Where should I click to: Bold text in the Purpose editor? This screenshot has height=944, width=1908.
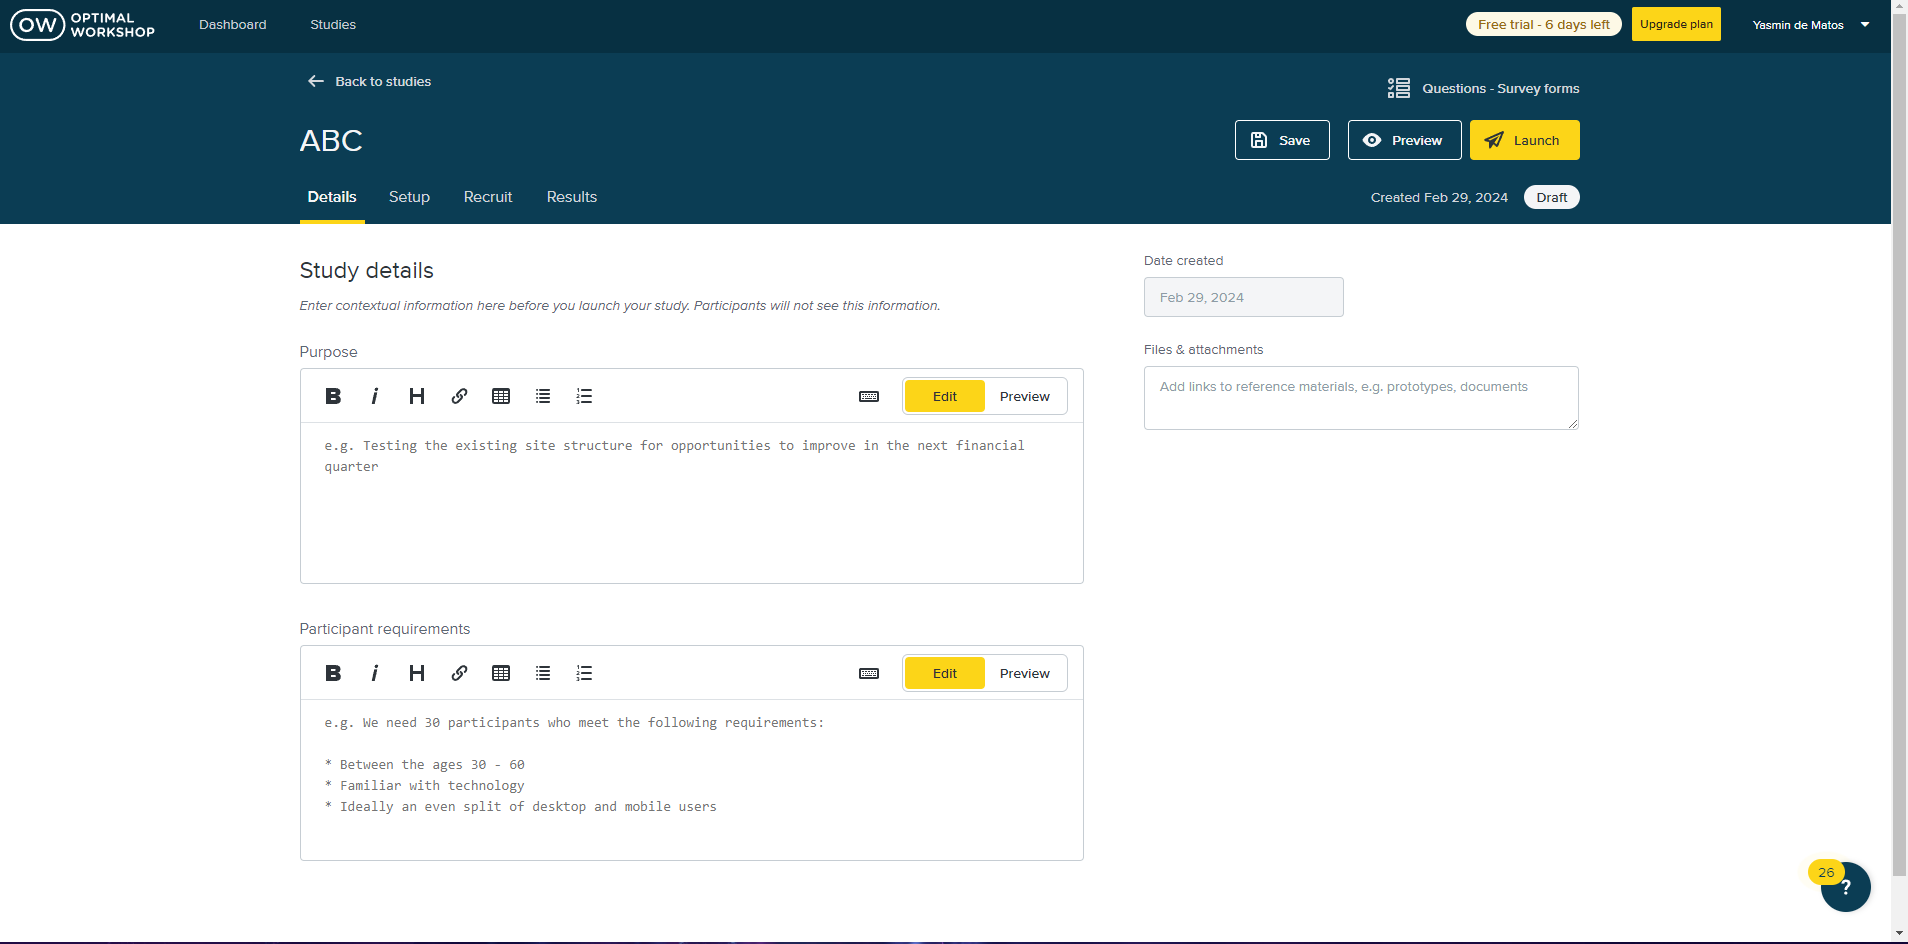tap(333, 396)
